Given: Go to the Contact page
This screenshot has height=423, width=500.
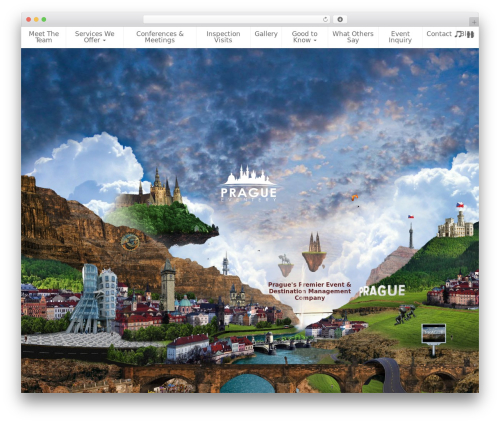Looking at the screenshot, I should 439,34.
